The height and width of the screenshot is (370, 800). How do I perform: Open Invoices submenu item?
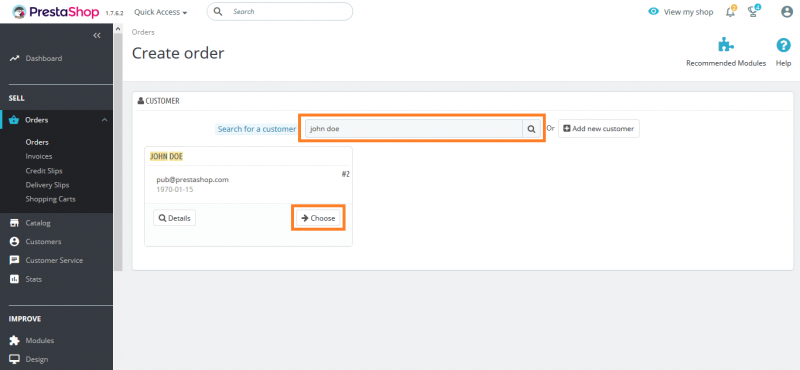pyautogui.click(x=39, y=156)
